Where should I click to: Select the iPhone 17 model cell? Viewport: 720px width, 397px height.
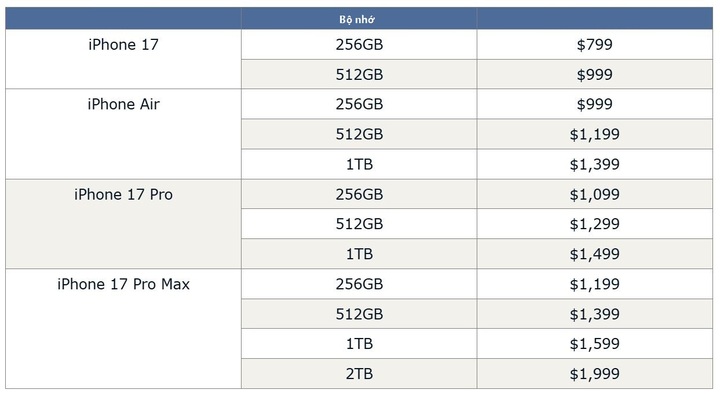pos(123,59)
